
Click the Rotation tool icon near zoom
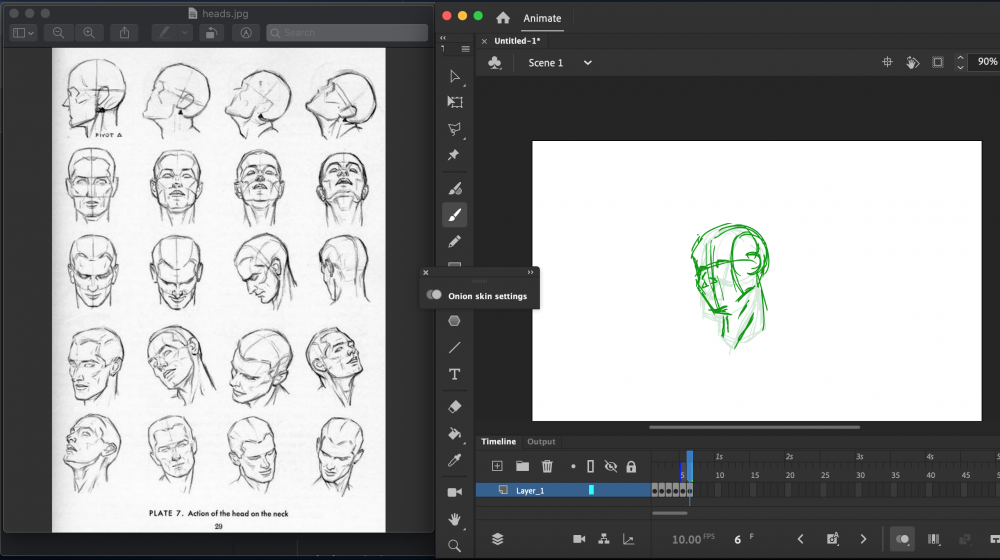(913, 63)
